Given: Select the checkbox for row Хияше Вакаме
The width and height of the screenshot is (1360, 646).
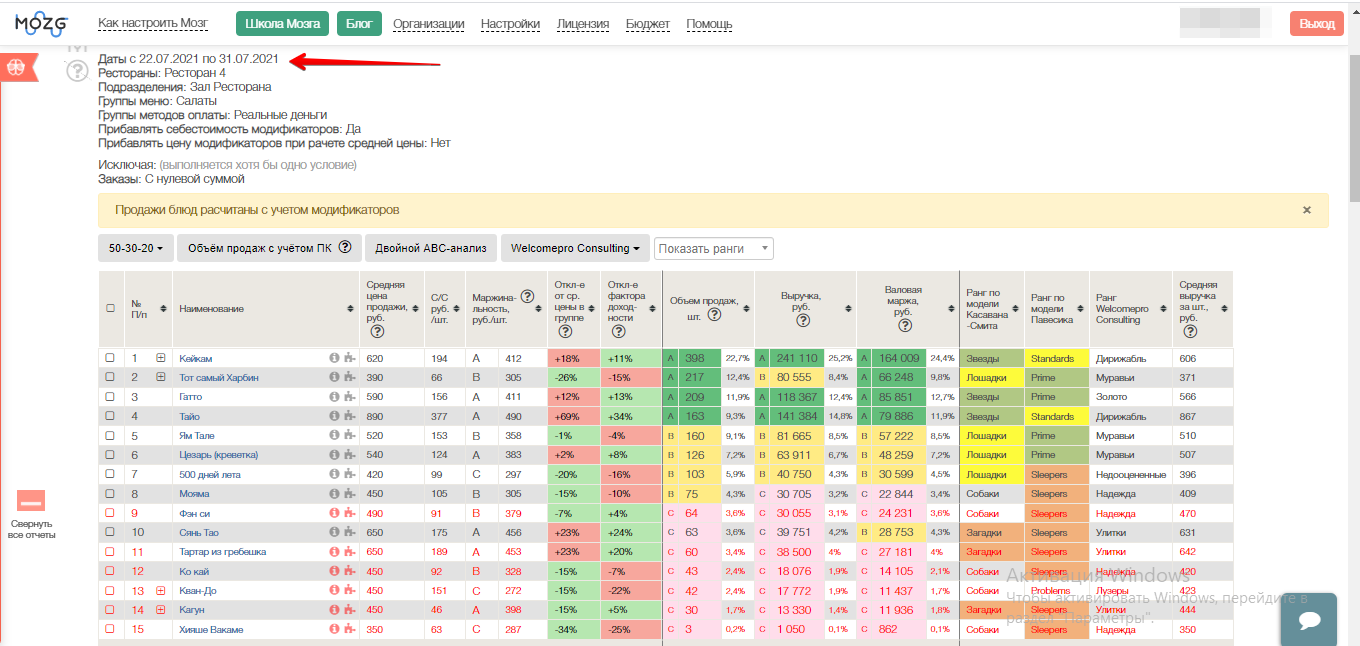Looking at the screenshot, I should coord(111,630).
